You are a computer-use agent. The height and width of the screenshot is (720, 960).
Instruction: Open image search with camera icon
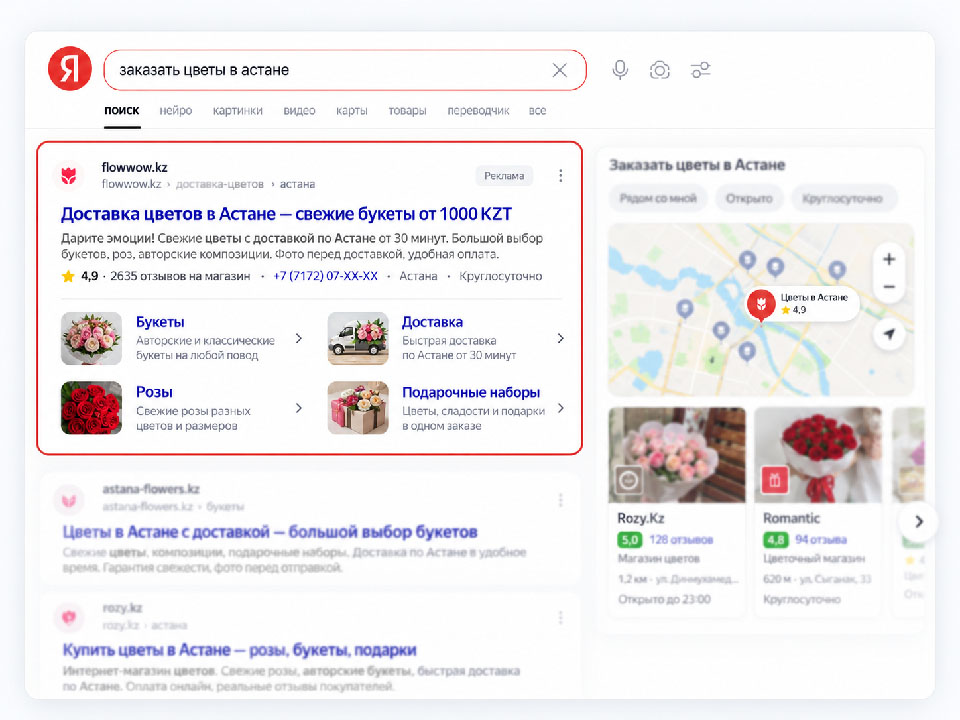(x=659, y=70)
